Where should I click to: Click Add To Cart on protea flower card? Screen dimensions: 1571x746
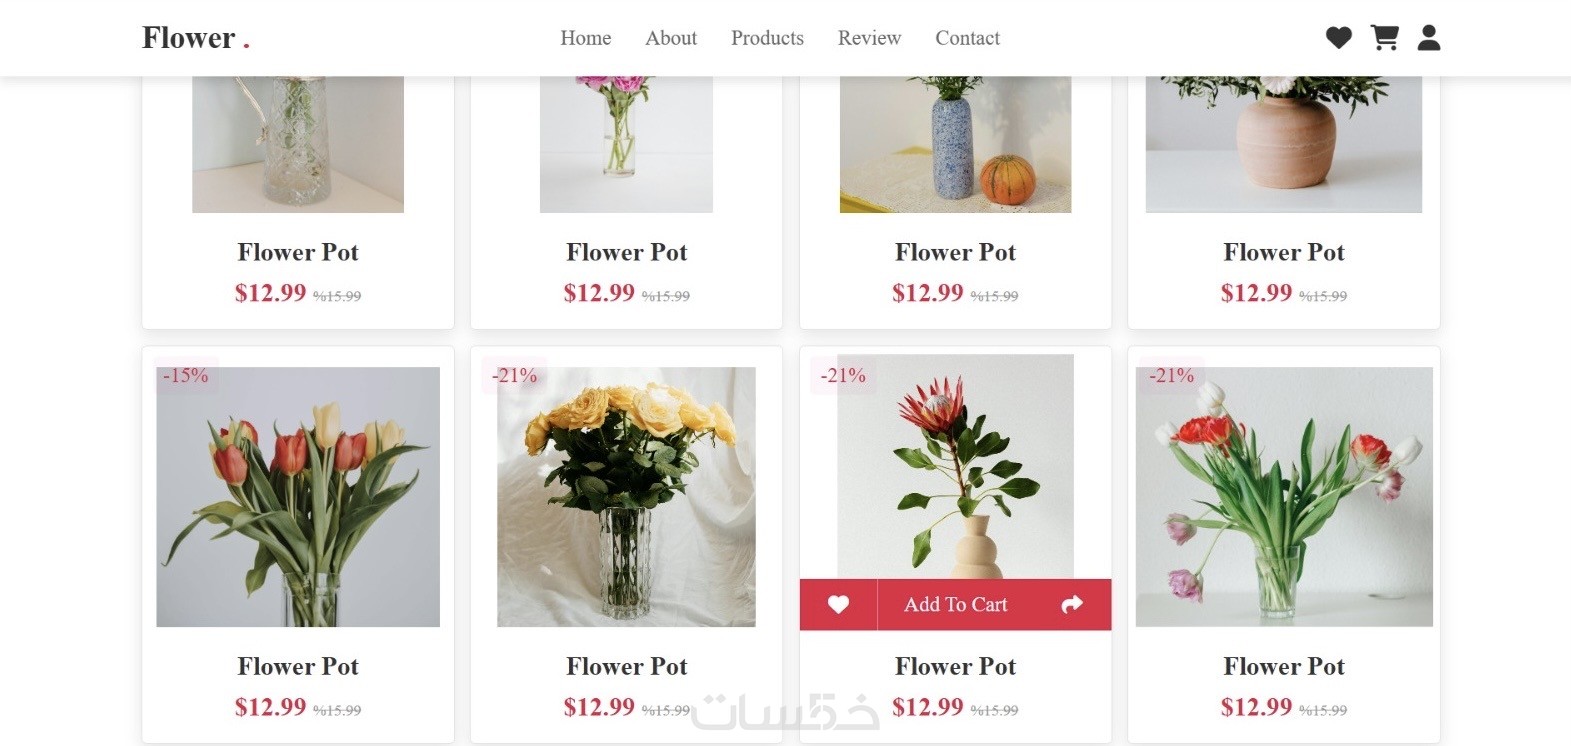(955, 604)
